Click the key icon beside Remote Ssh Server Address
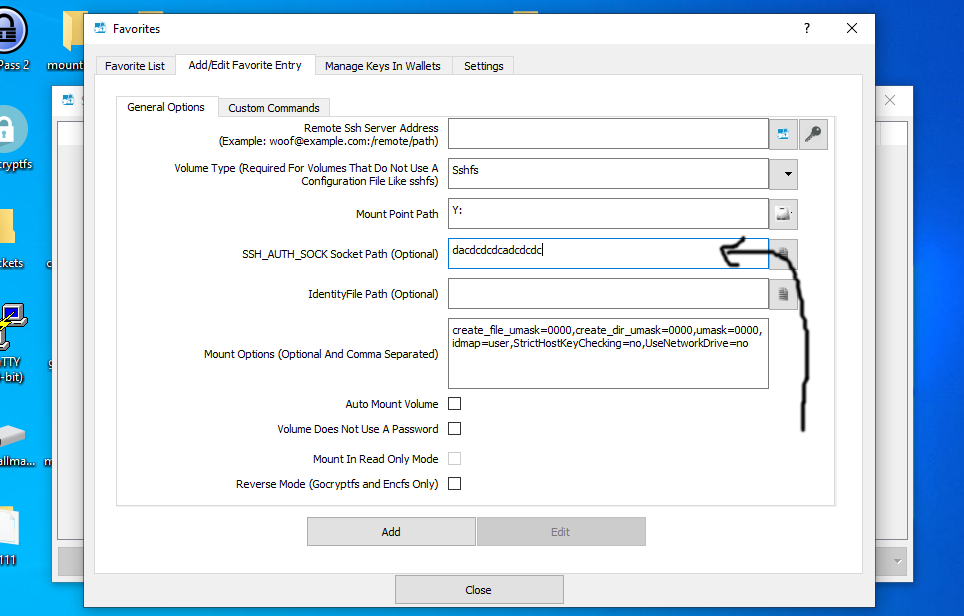The width and height of the screenshot is (964, 616). (813, 133)
